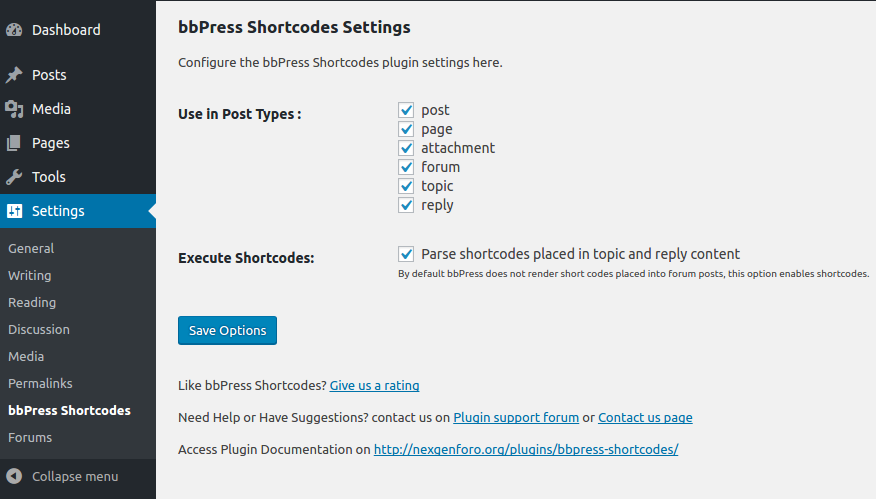Select Forums in the Settings submenu
Image resolution: width=876 pixels, height=499 pixels.
coord(30,438)
